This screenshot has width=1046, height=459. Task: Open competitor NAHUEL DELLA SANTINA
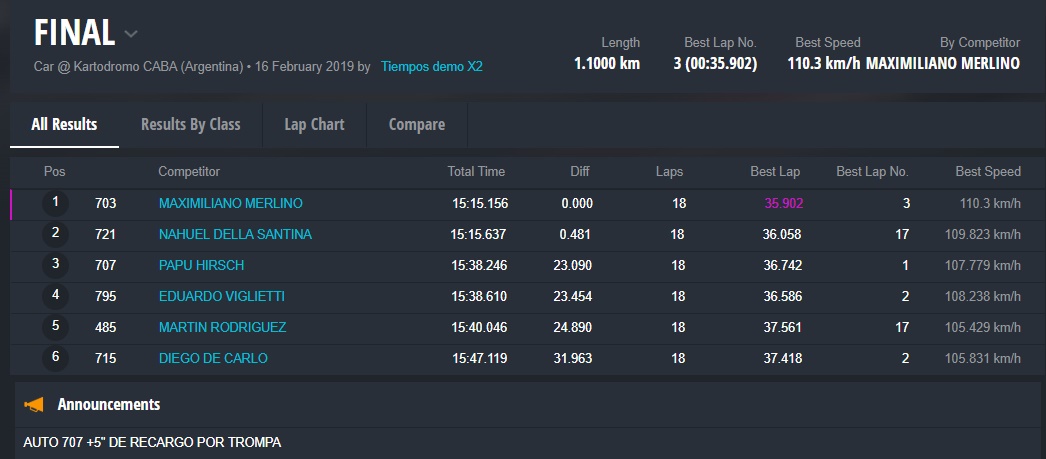(x=235, y=234)
